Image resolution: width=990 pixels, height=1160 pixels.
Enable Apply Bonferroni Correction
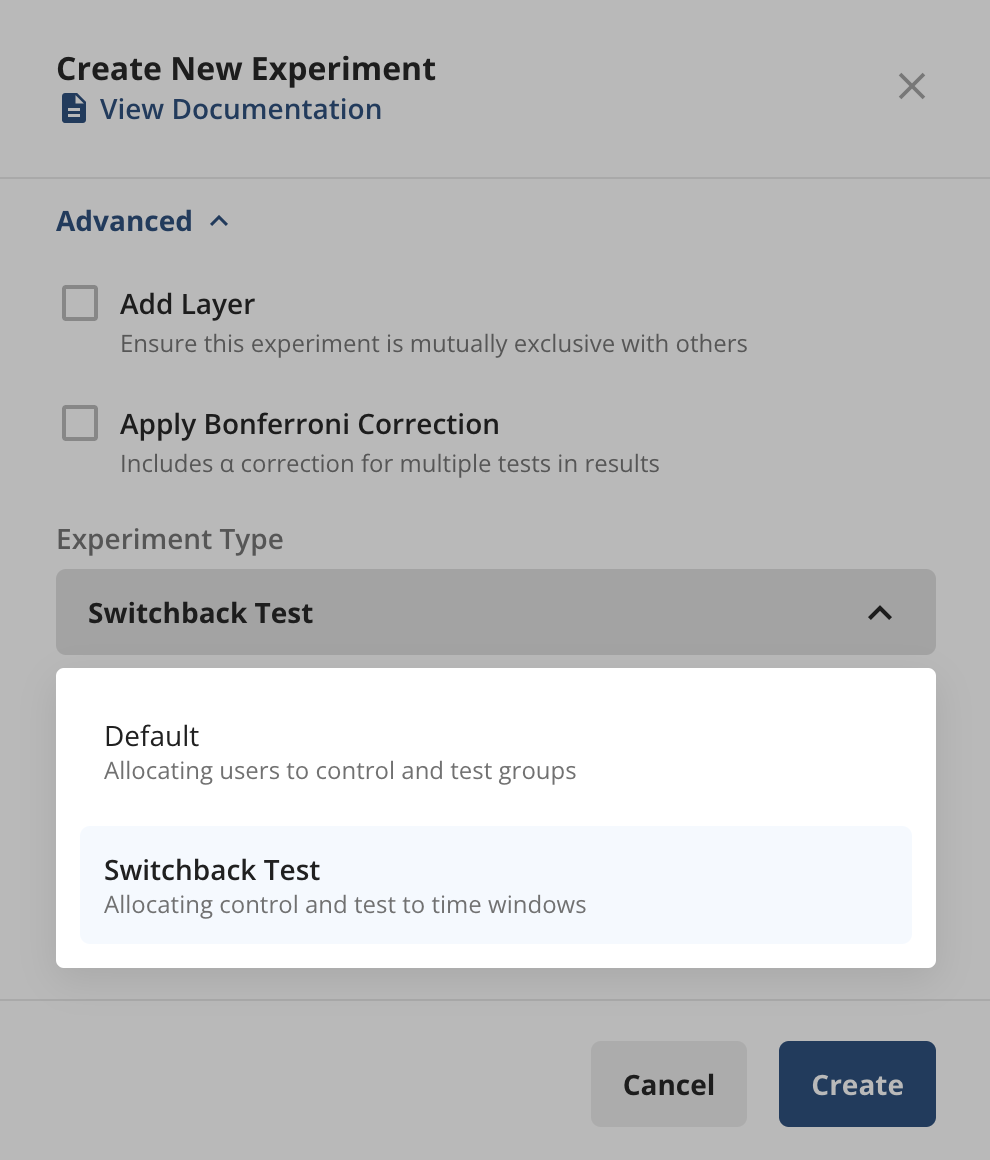79,423
